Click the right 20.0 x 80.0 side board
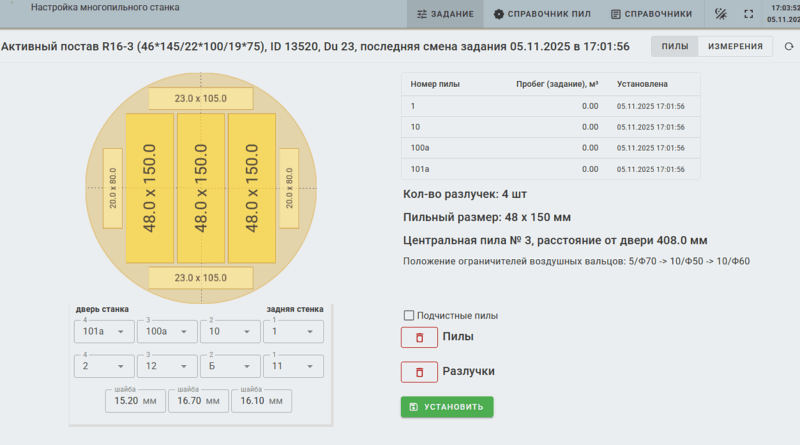The height and width of the screenshot is (445, 800). (x=289, y=188)
